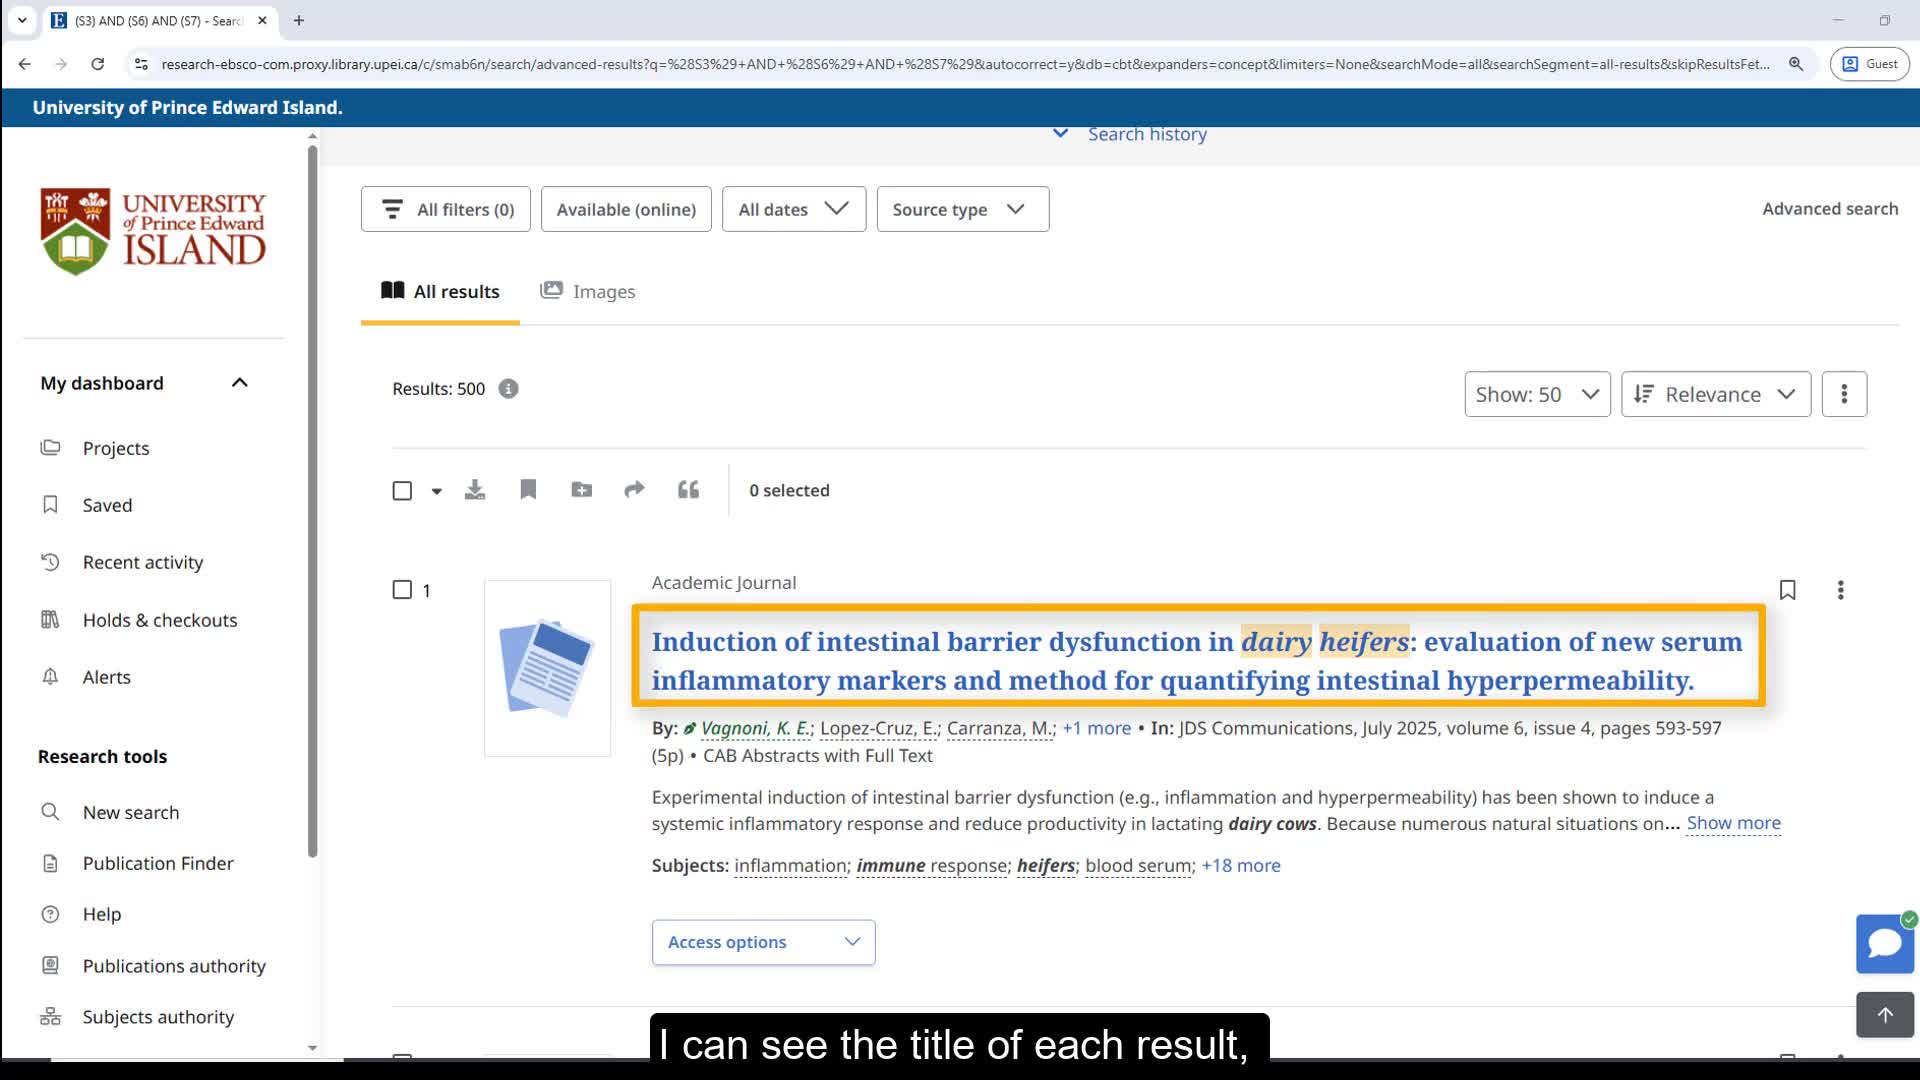Click the share arrow icon in toolbar
This screenshot has width=1920, height=1080.
634,490
